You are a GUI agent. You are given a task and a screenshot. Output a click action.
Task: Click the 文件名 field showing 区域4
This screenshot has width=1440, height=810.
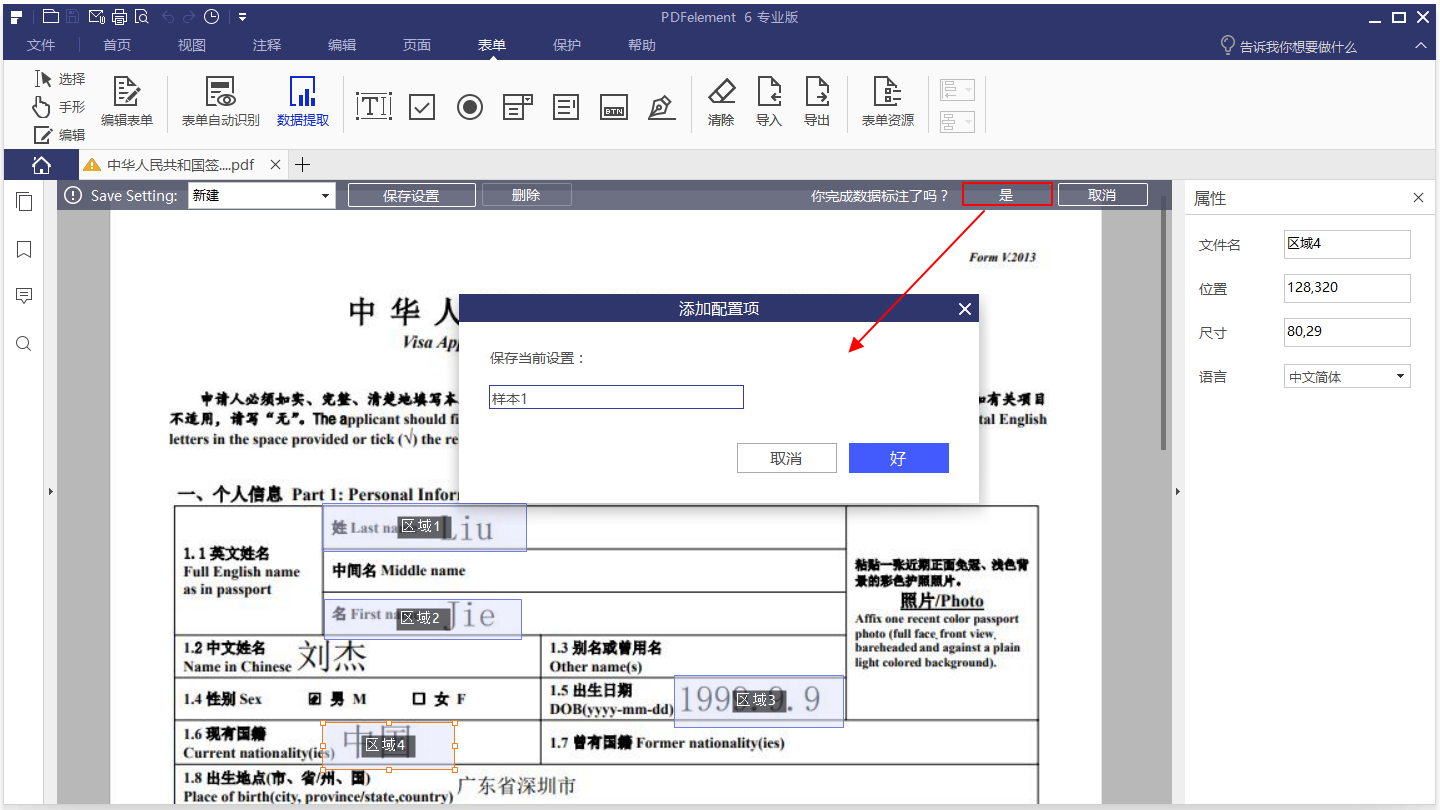[x=1347, y=244]
